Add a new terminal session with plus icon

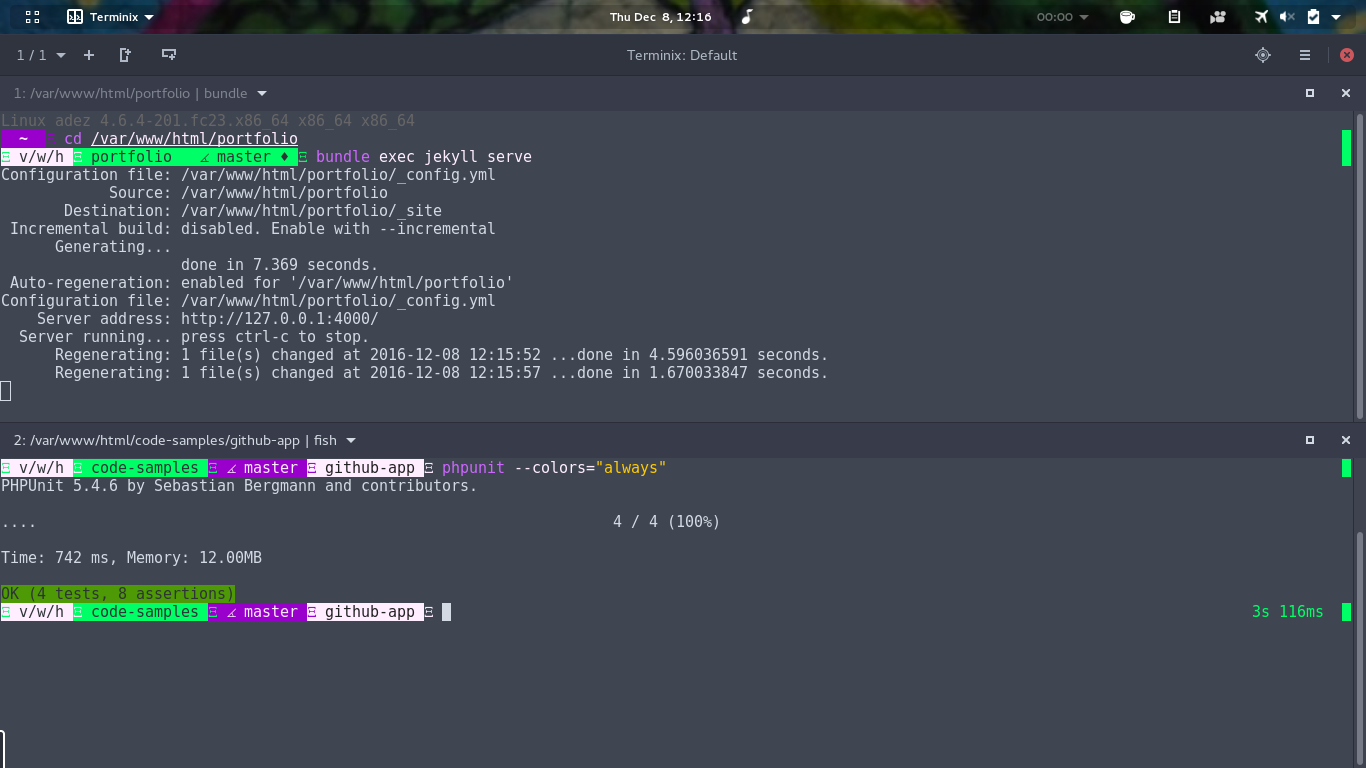point(89,55)
